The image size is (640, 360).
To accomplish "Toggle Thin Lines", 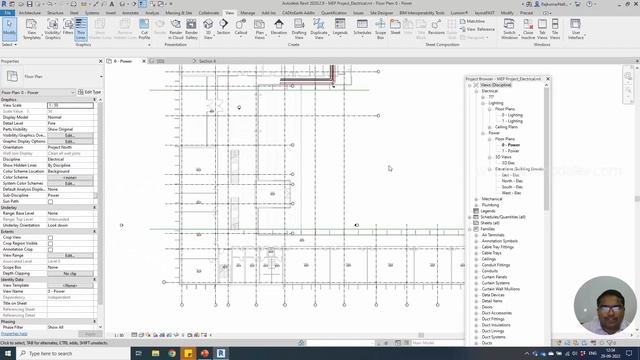I will point(81,29).
